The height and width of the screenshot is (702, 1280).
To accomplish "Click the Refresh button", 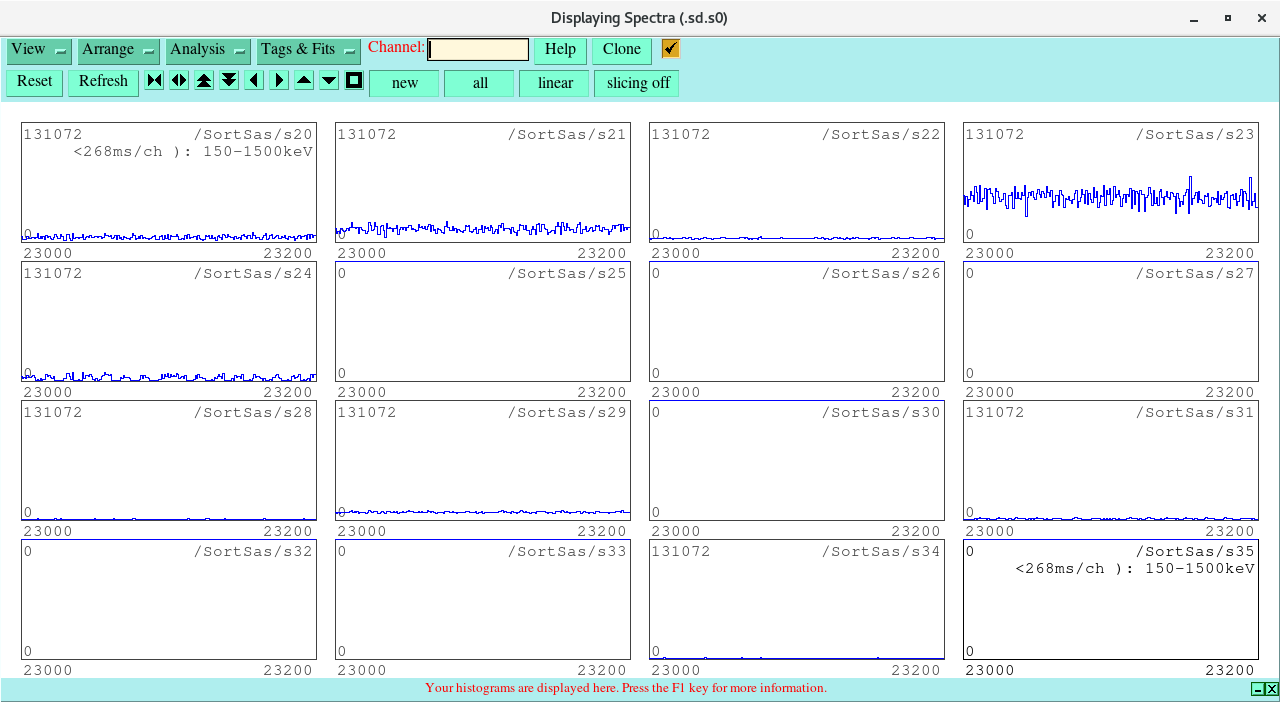I will pyautogui.click(x=103, y=82).
